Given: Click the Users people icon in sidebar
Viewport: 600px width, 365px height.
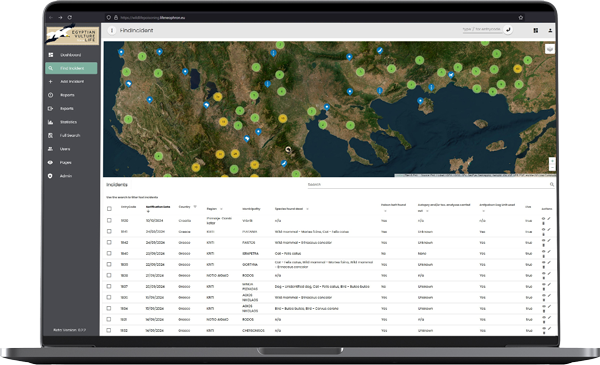Looking at the screenshot, I should coord(51,149).
